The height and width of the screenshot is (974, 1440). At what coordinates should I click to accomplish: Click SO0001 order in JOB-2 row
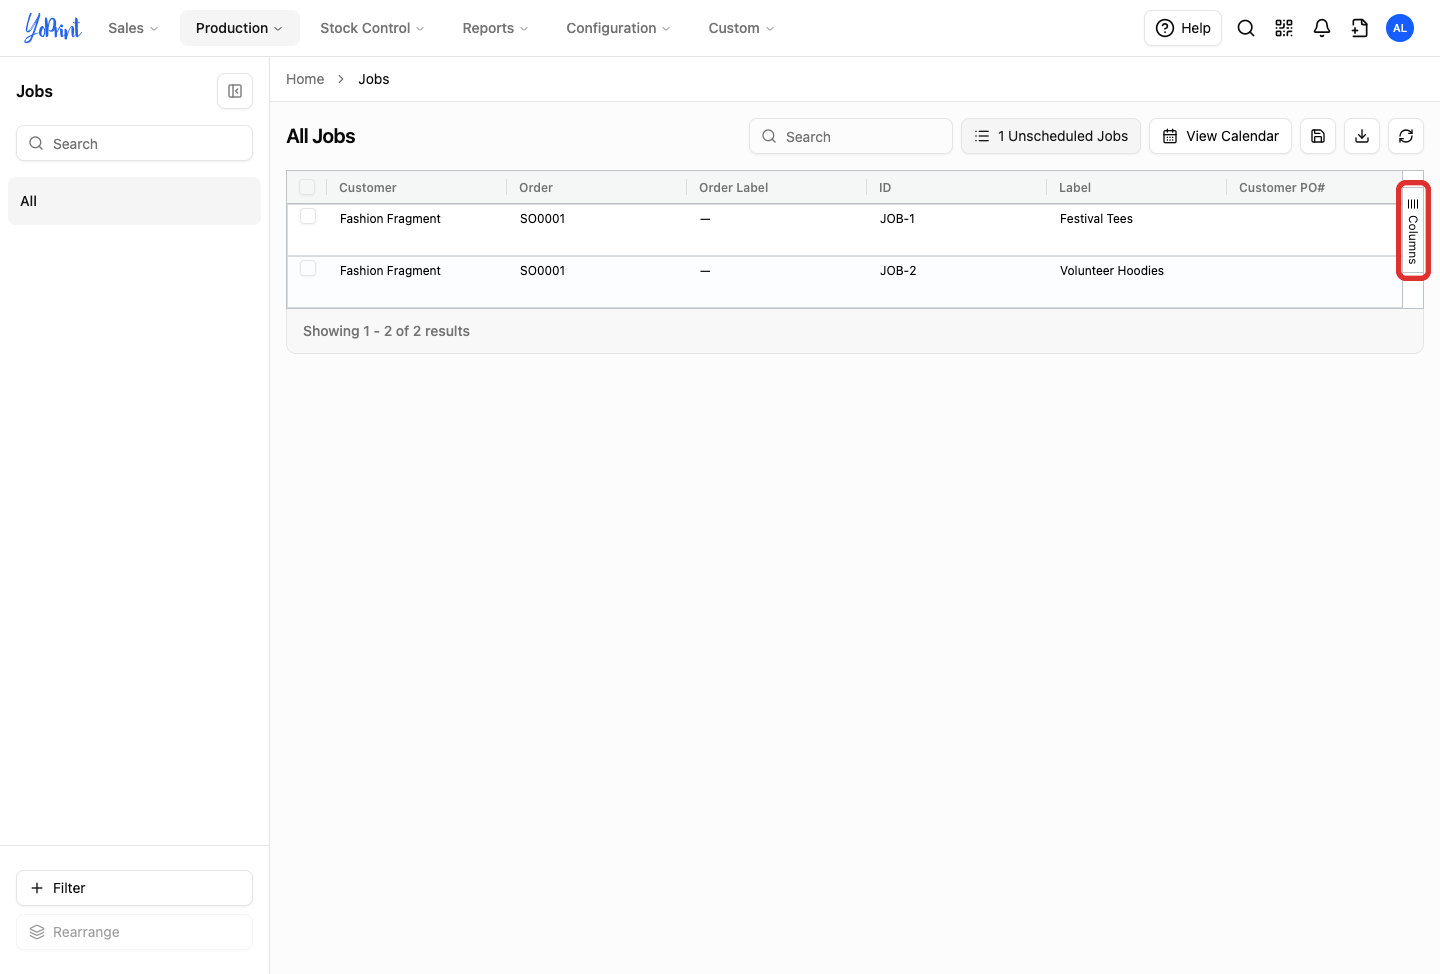coord(542,271)
